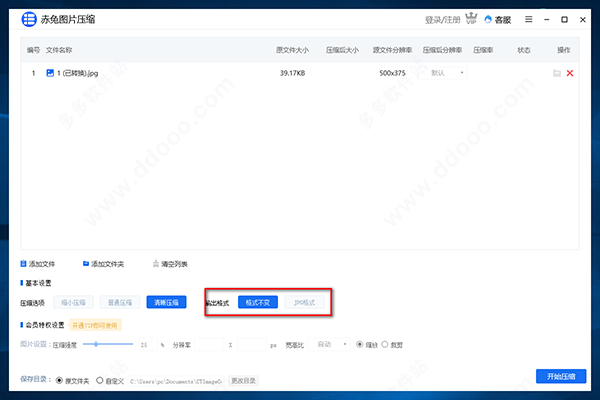Click the 压缩后分辨率 column header
The width and height of the screenshot is (600, 400).
click(442, 50)
